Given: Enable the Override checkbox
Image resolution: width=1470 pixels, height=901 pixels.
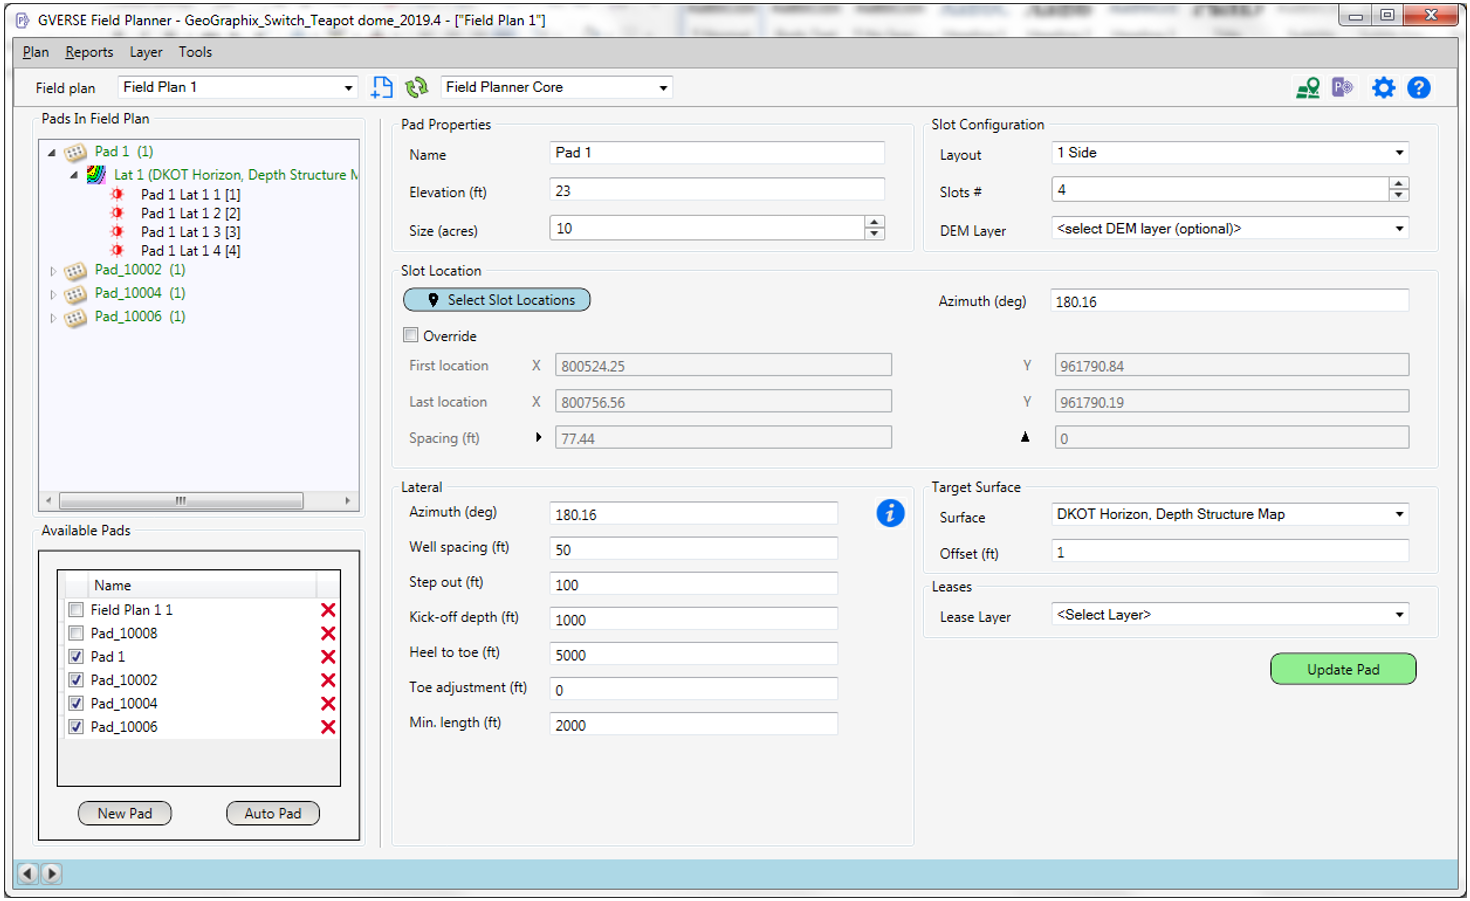Looking at the screenshot, I should point(411,335).
